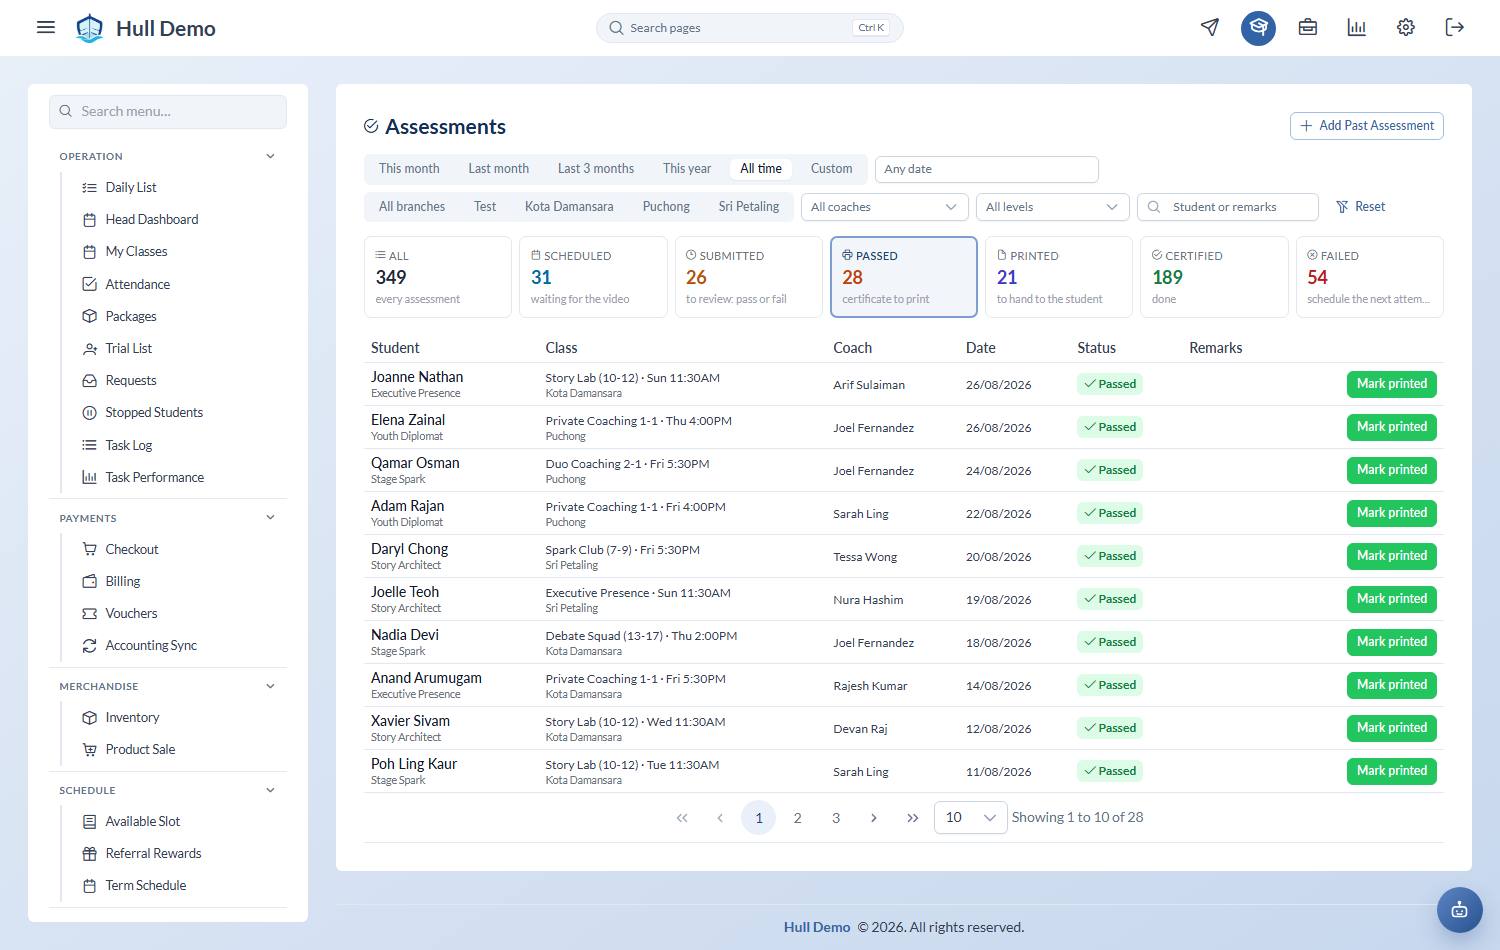This screenshot has width=1500, height=950.
Task: Open the graduation cap academy icon
Action: coord(1258,27)
